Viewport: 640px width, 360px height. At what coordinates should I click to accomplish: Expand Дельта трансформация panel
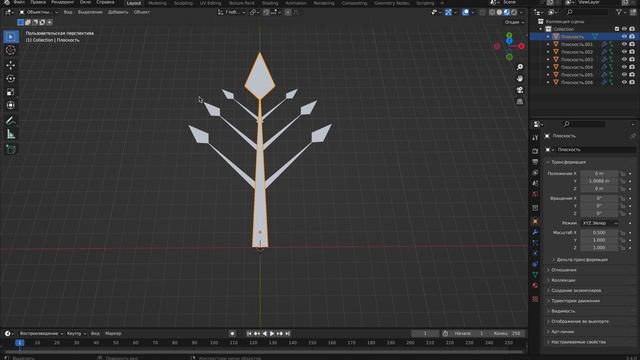(582, 260)
